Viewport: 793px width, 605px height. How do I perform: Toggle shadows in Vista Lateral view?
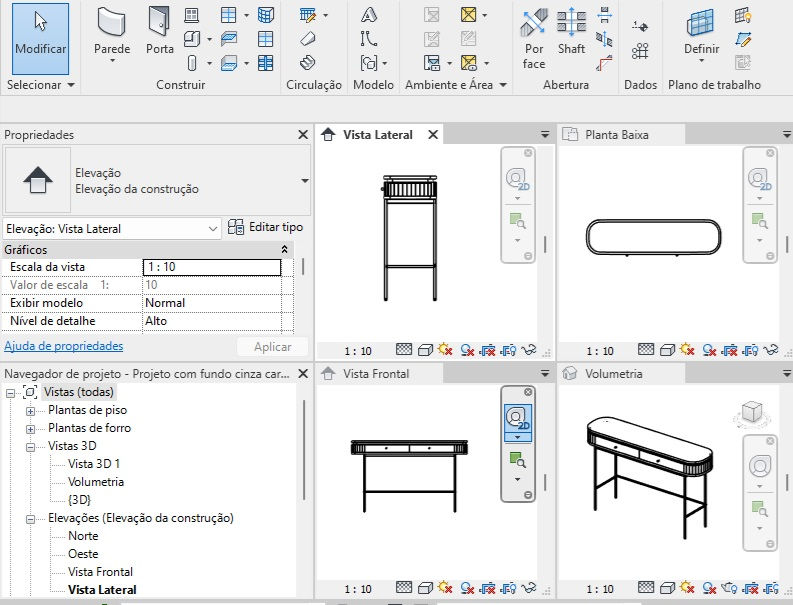tap(466, 350)
